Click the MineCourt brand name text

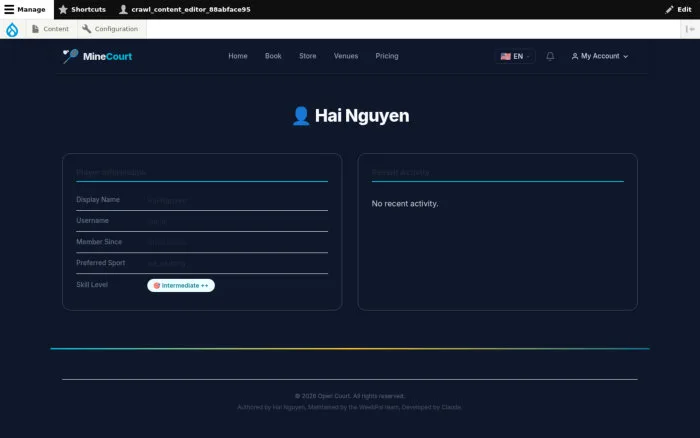point(107,57)
